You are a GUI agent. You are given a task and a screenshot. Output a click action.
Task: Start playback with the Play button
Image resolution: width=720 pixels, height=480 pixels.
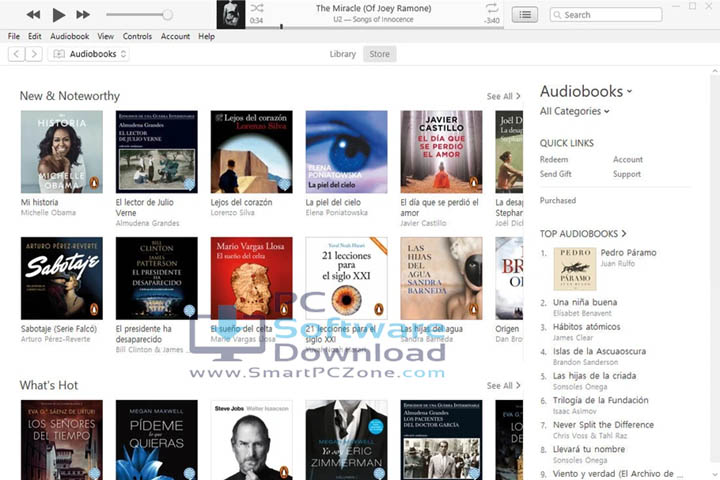(x=58, y=15)
